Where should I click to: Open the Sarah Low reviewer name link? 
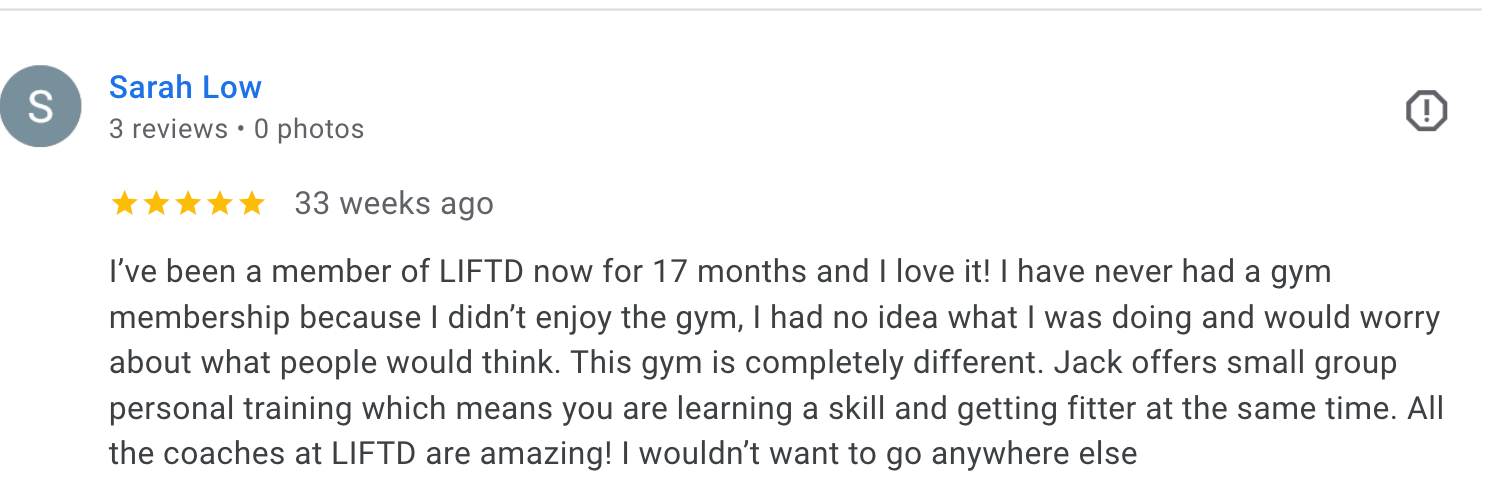click(185, 88)
